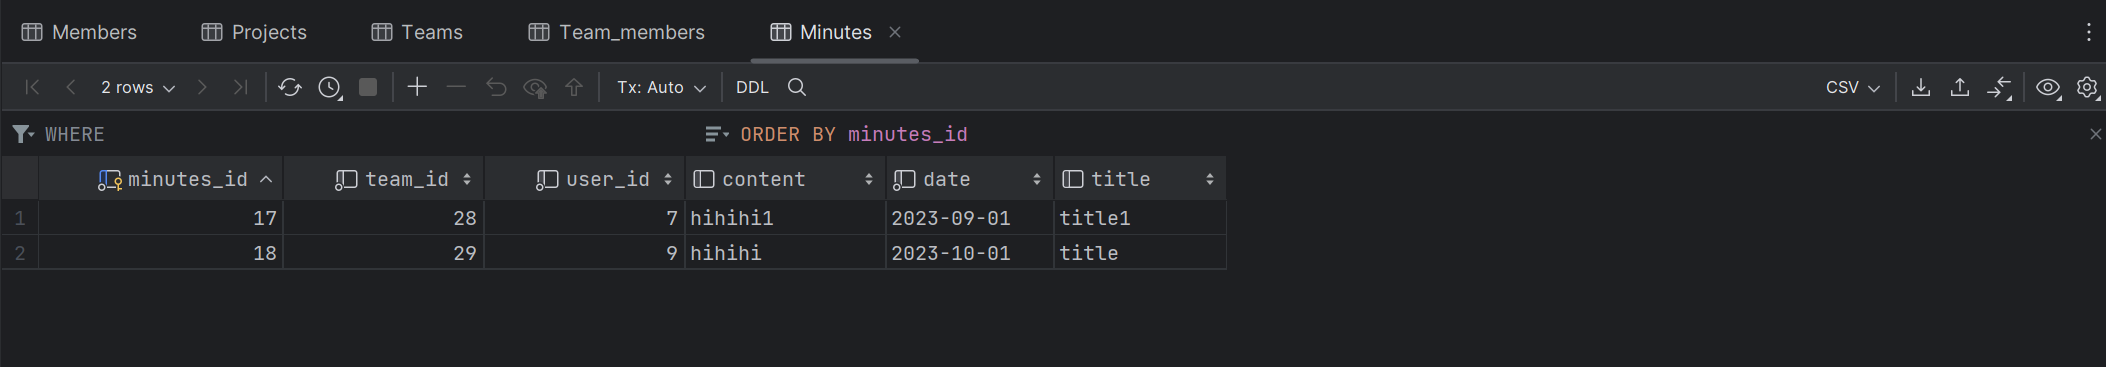
Task: Click the export data download icon
Action: (1921, 87)
